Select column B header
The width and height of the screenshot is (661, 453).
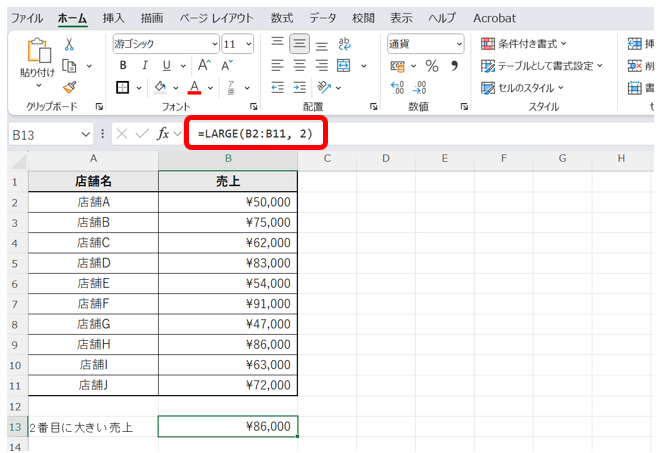[228, 158]
